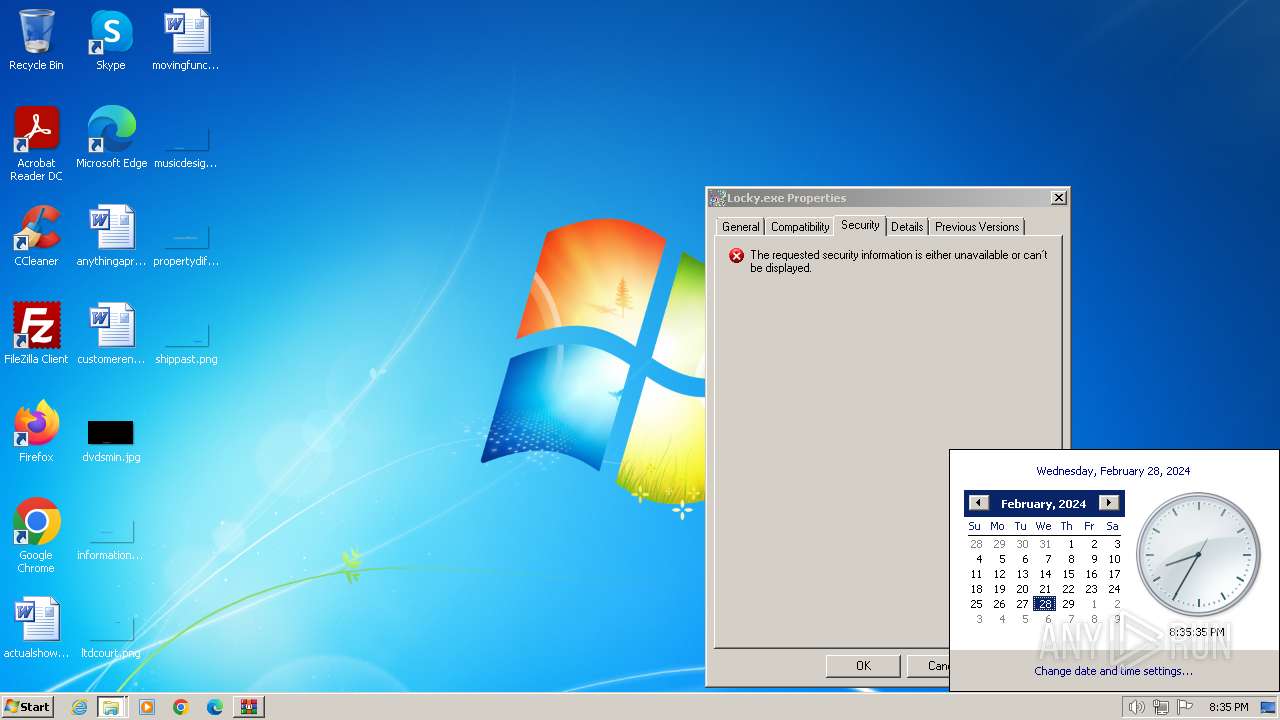Viewport: 1280px width, 720px height.
Task: Select February 16 in the calendar
Action: pyautogui.click(x=1091, y=574)
